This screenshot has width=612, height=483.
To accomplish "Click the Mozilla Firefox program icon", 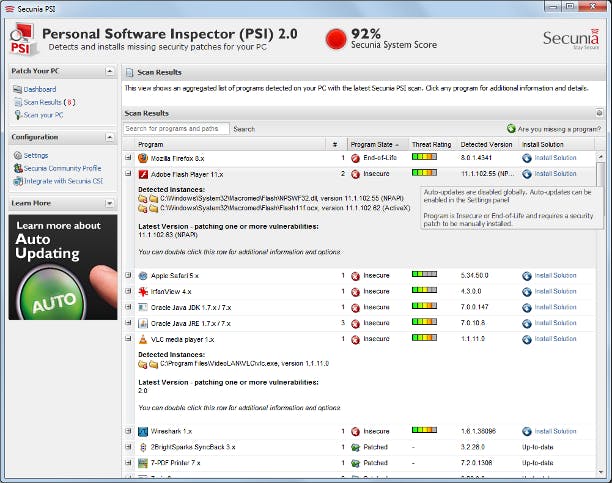I will pos(143,158).
